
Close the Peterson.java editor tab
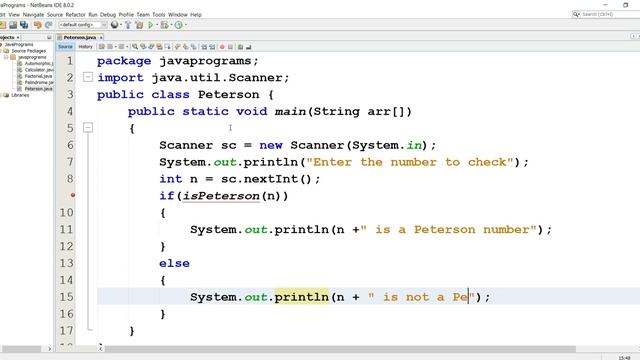pos(101,38)
